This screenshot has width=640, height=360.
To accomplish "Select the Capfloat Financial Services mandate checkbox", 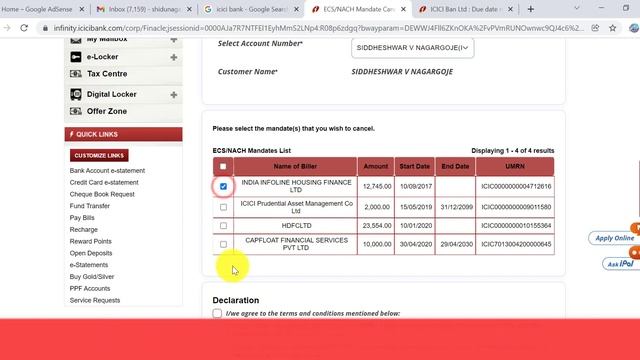I will [x=223, y=244].
